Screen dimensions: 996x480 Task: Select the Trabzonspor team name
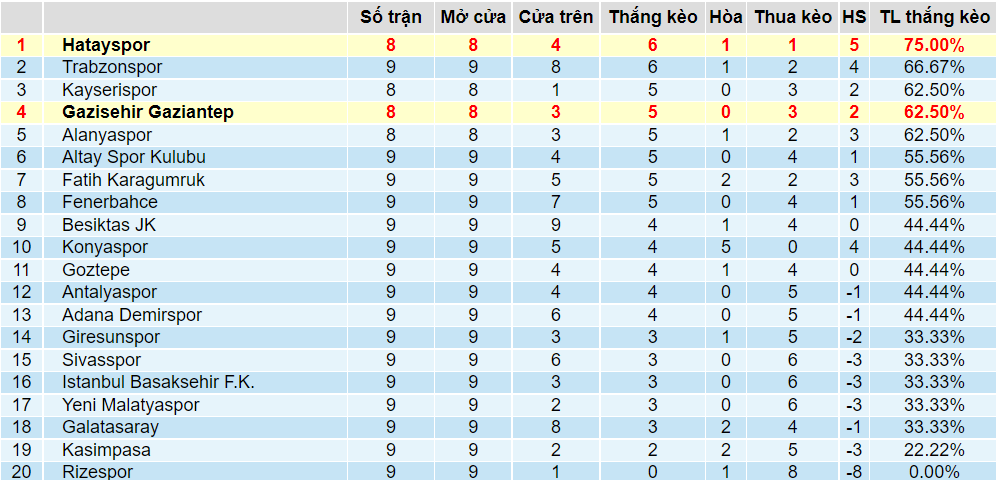(112, 67)
